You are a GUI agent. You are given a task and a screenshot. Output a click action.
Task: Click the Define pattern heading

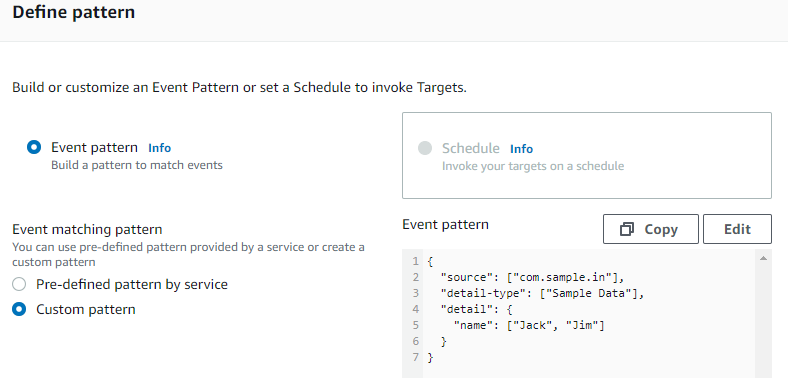click(x=73, y=13)
